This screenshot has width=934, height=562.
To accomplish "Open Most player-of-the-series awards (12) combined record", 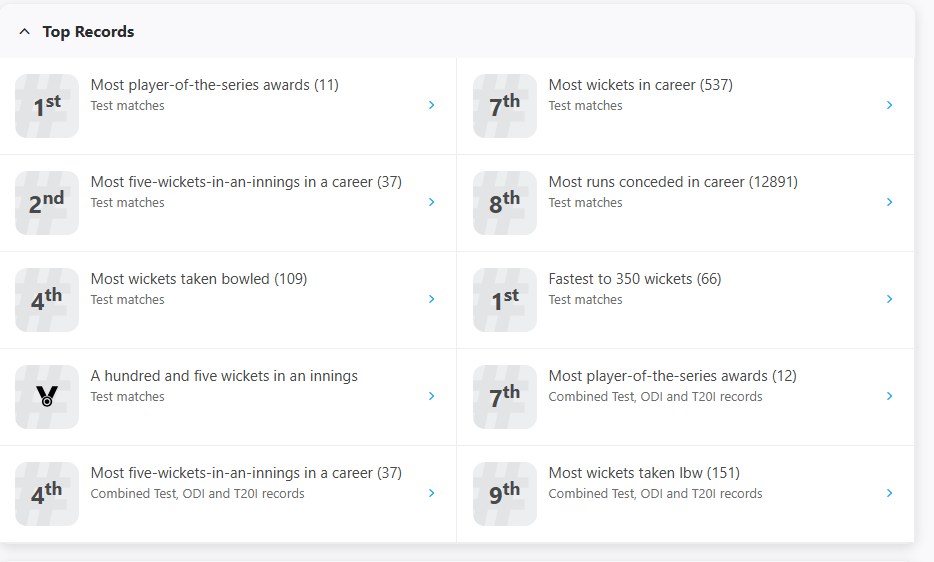I will (672, 376).
